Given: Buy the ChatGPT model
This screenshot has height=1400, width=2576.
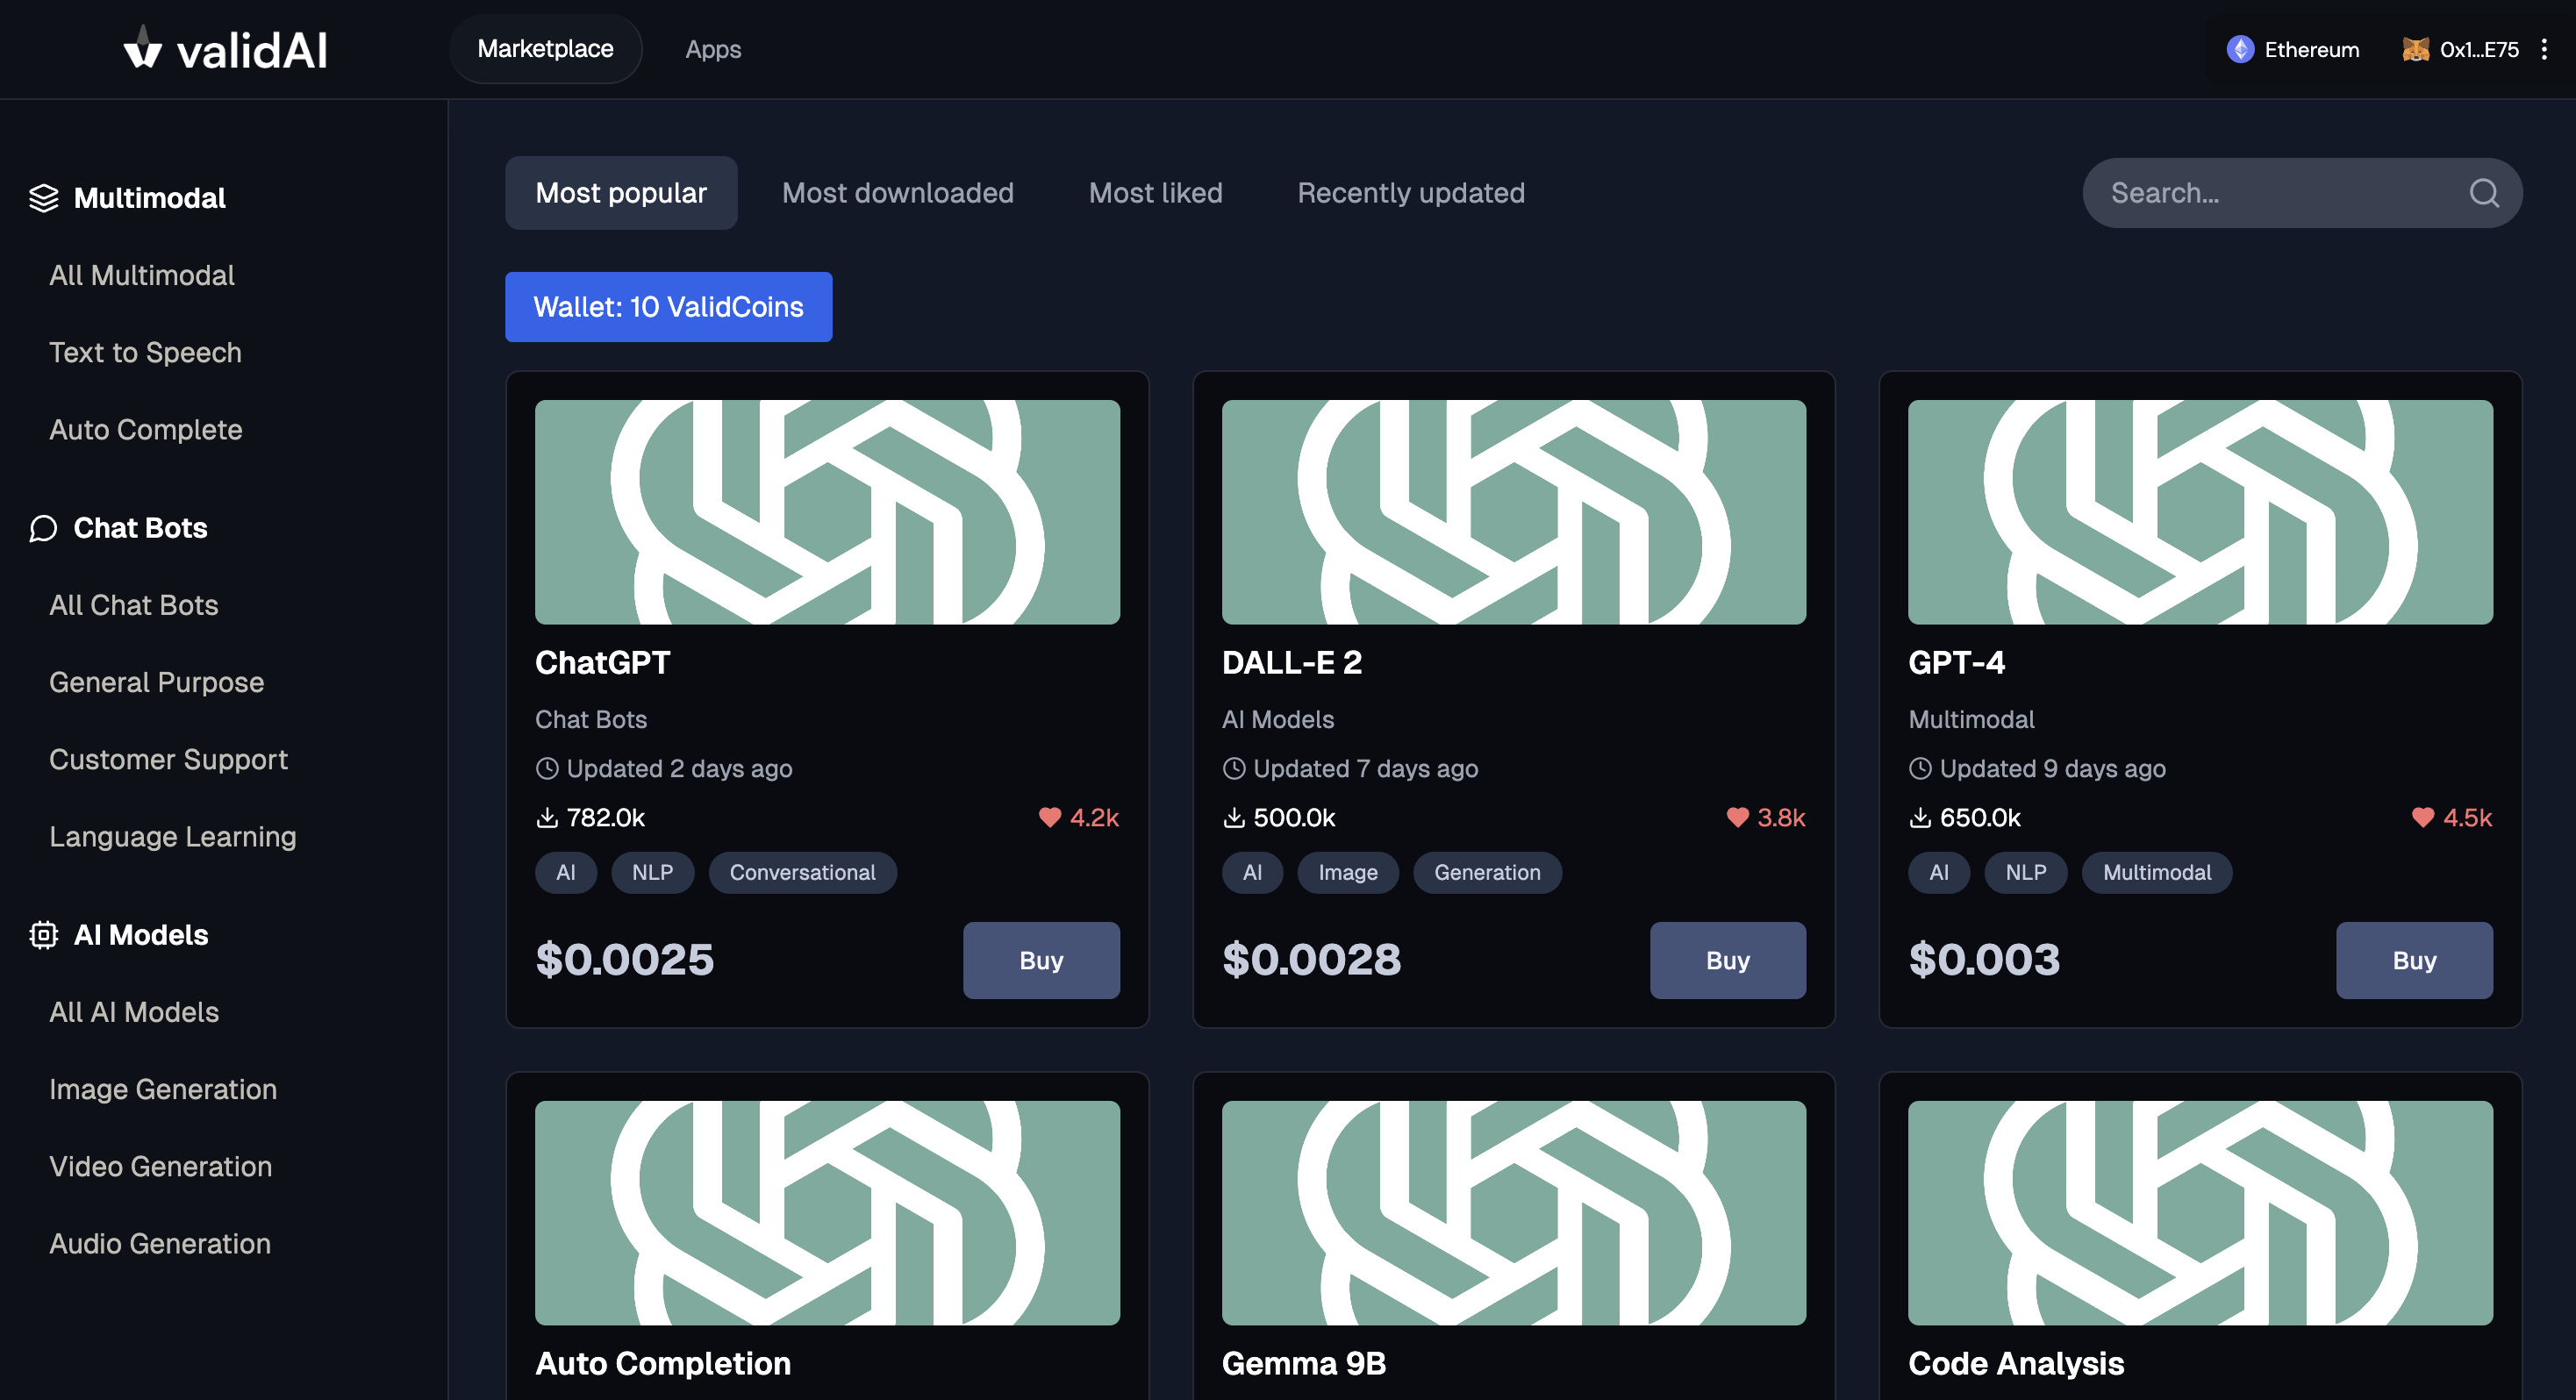Looking at the screenshot, I should (1040, 960).
